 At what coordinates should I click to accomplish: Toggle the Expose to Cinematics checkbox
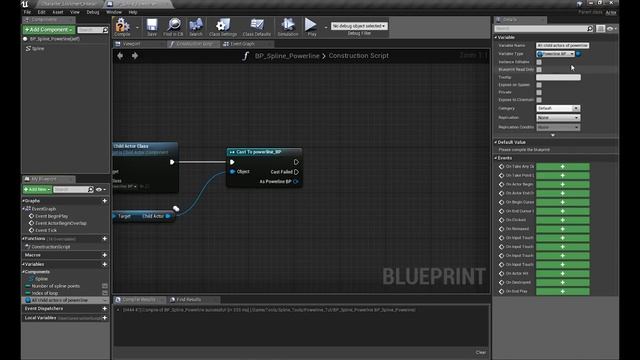(x=539, y=100)
